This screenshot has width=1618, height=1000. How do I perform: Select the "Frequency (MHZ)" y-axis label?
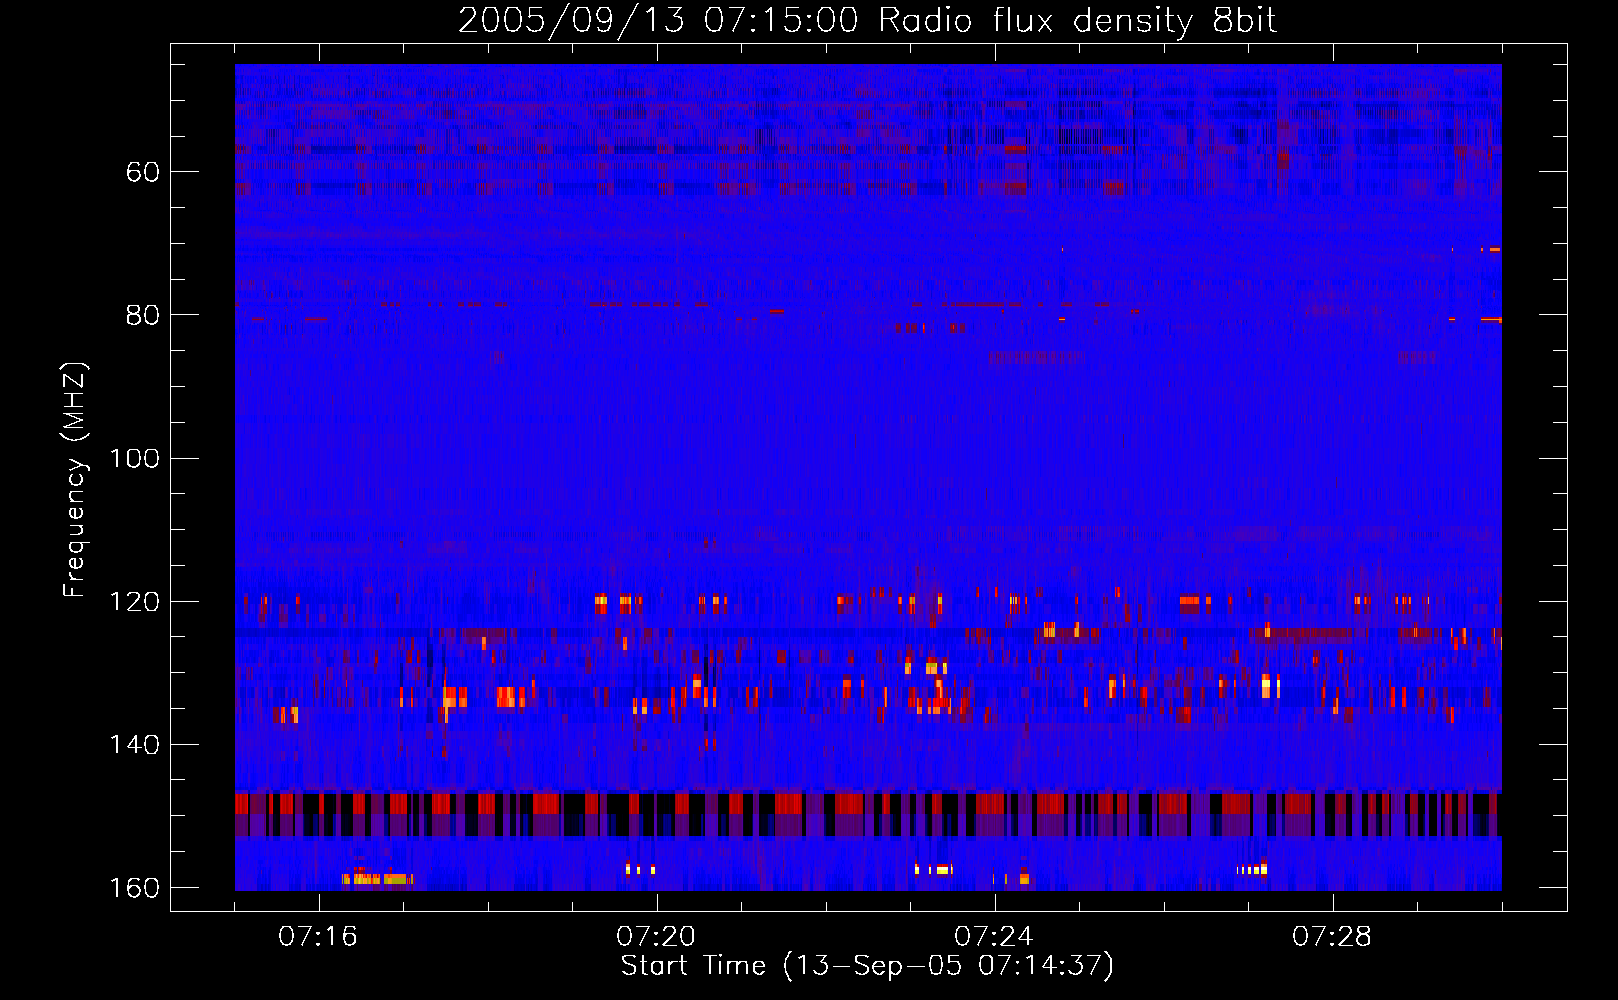pyautogui.click(x=75, y=479)
